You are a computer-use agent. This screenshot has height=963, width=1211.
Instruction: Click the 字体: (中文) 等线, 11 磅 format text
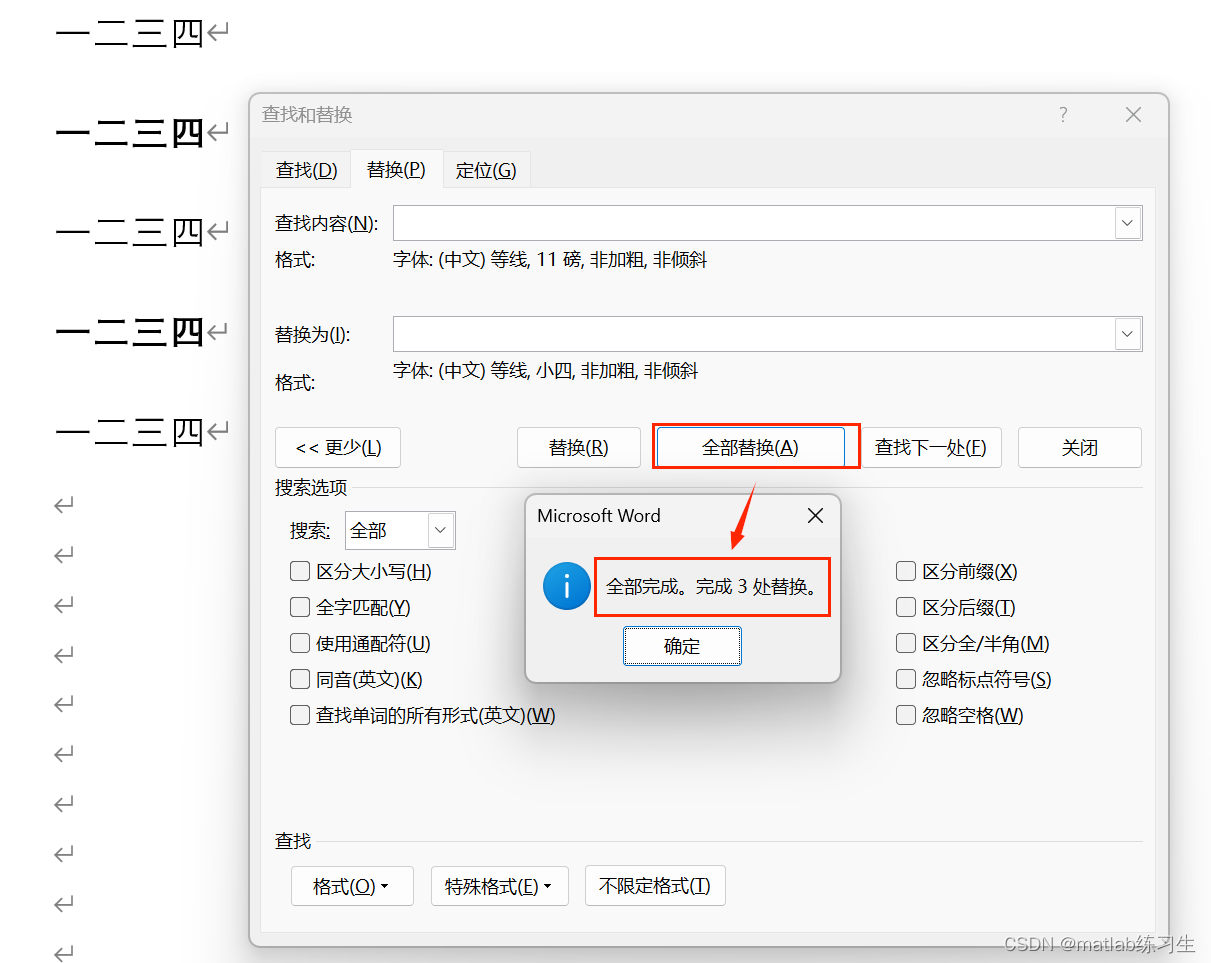tap(550, 260)
